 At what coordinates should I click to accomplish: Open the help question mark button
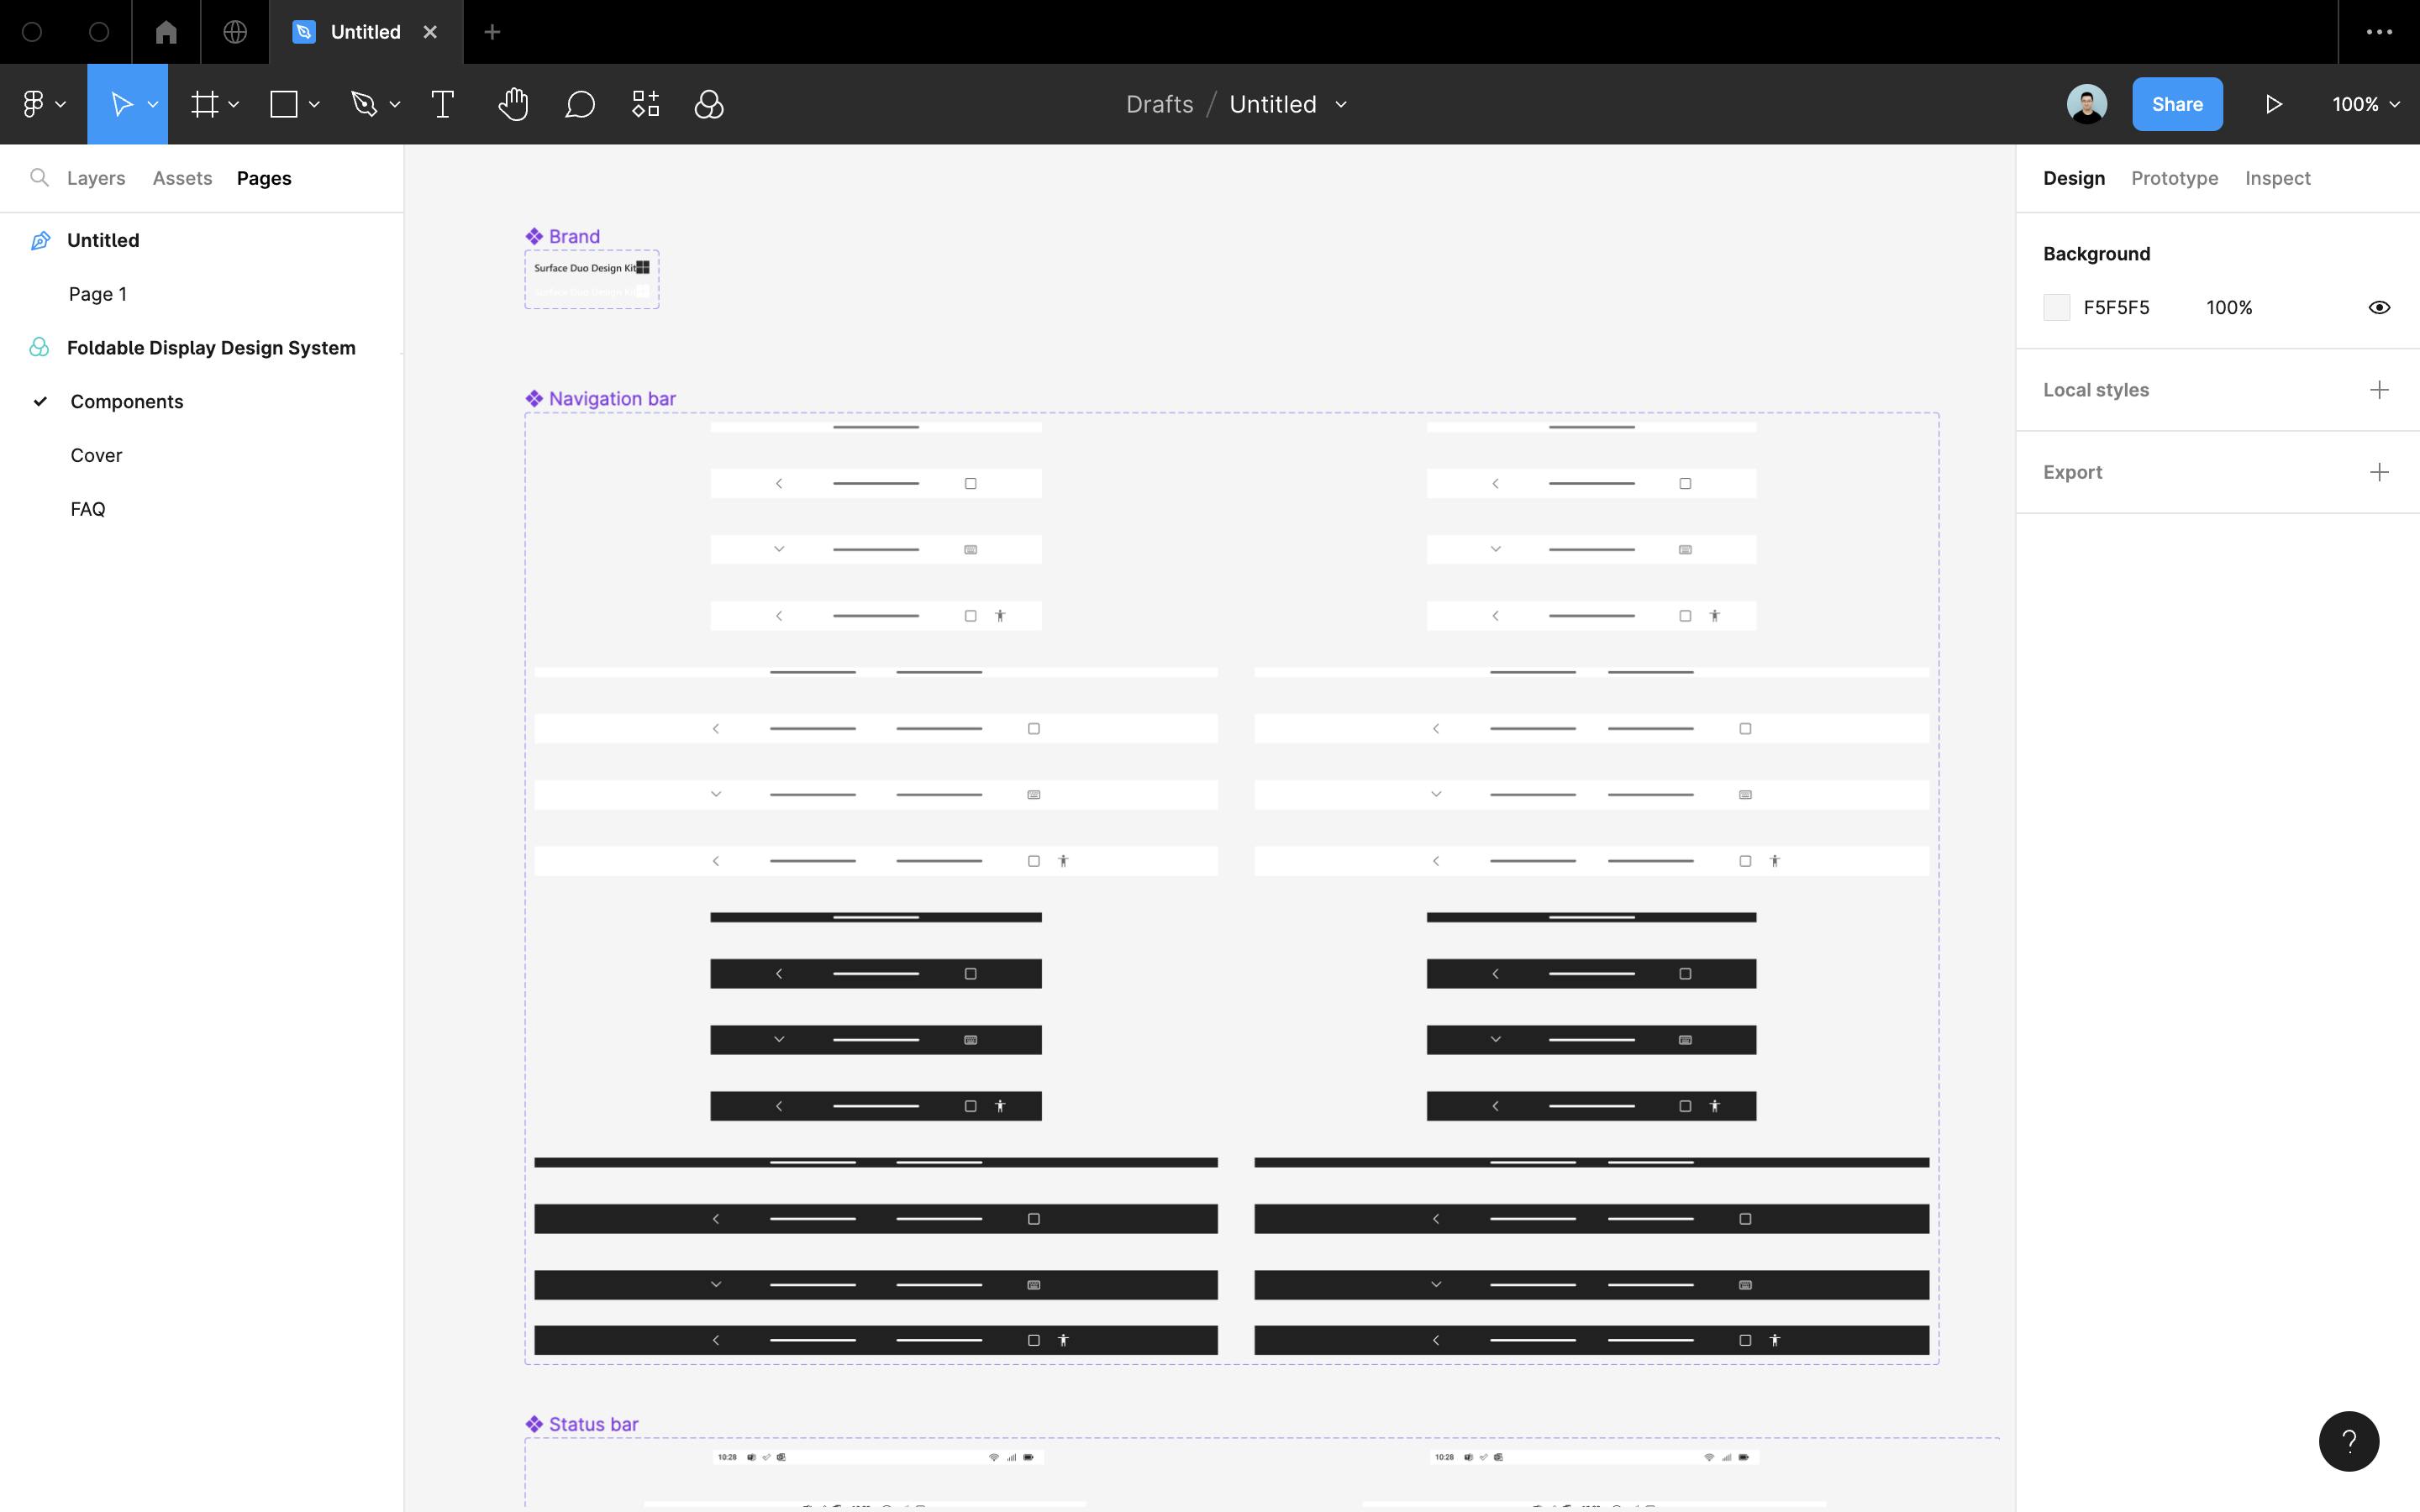(x=2348, y=1441)
